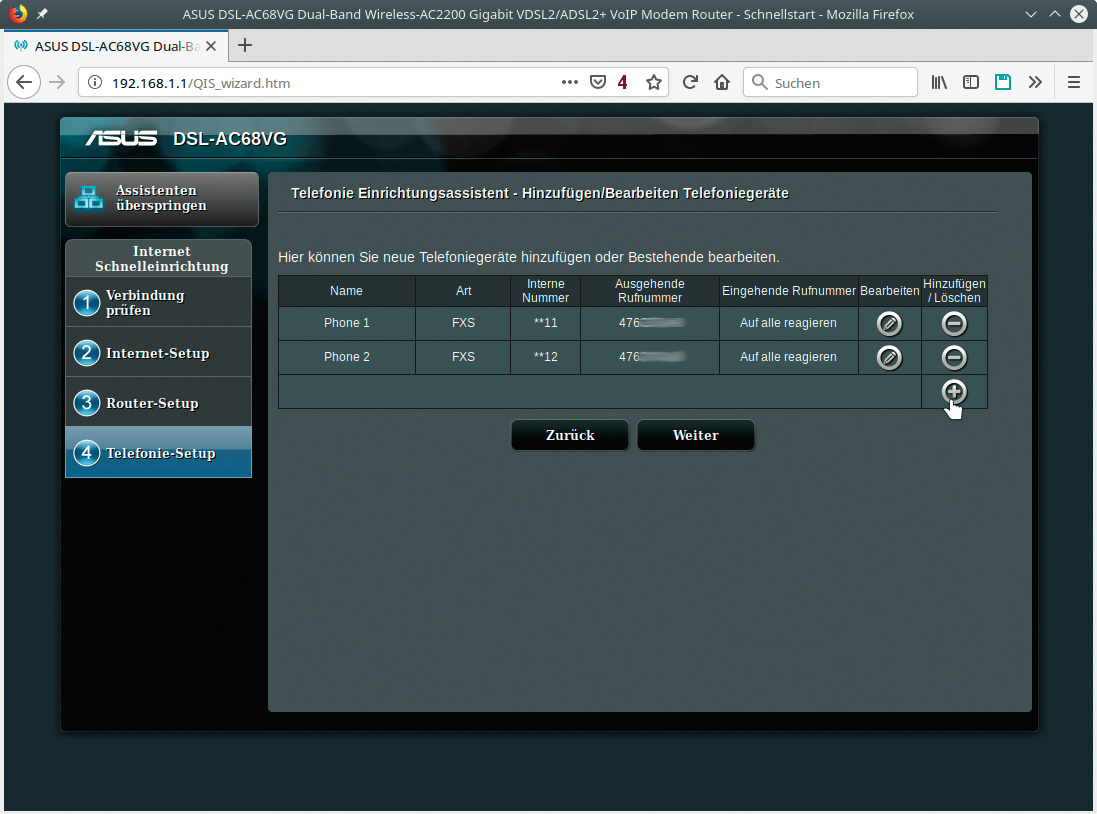Click 'FXS' type in Phone 2 row
The image size is (1097, 814).
[463, 357]
